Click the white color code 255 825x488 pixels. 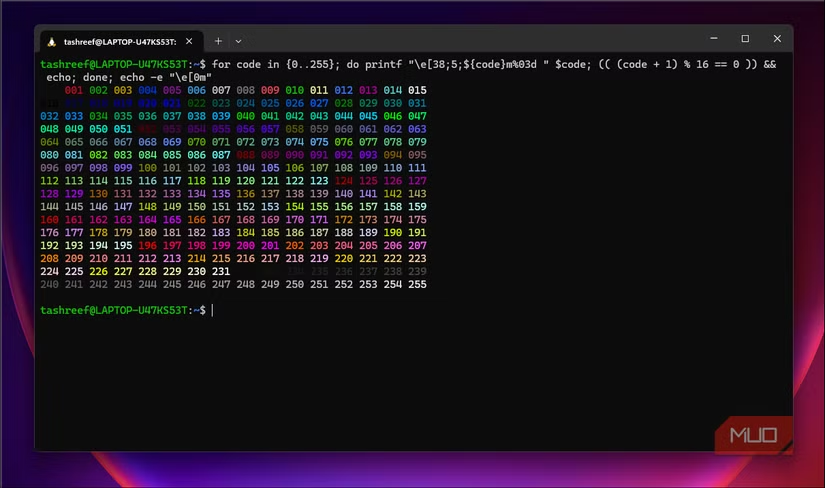click(418, 284)
